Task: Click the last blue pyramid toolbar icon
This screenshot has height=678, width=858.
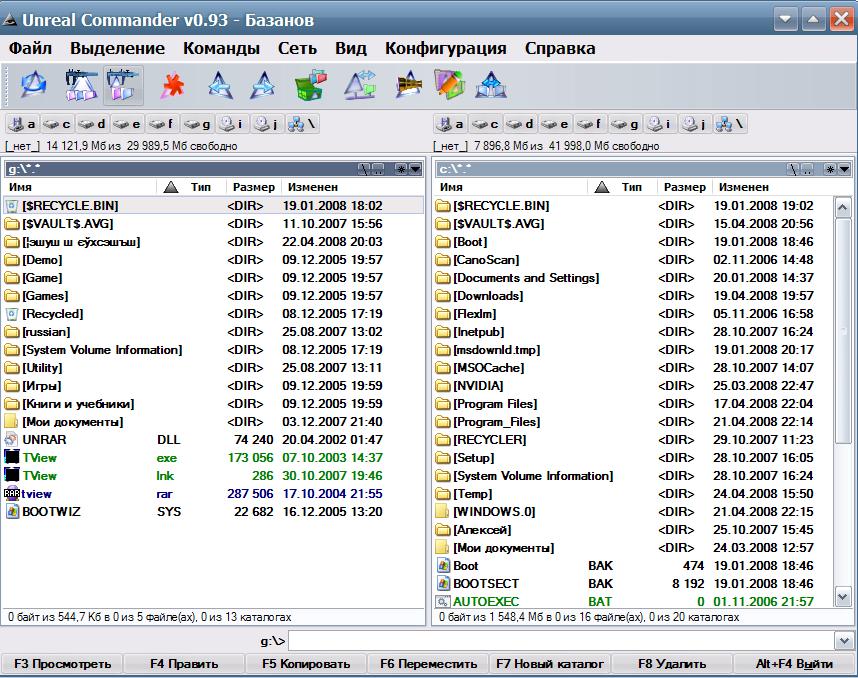Action: tap(491, 85)
